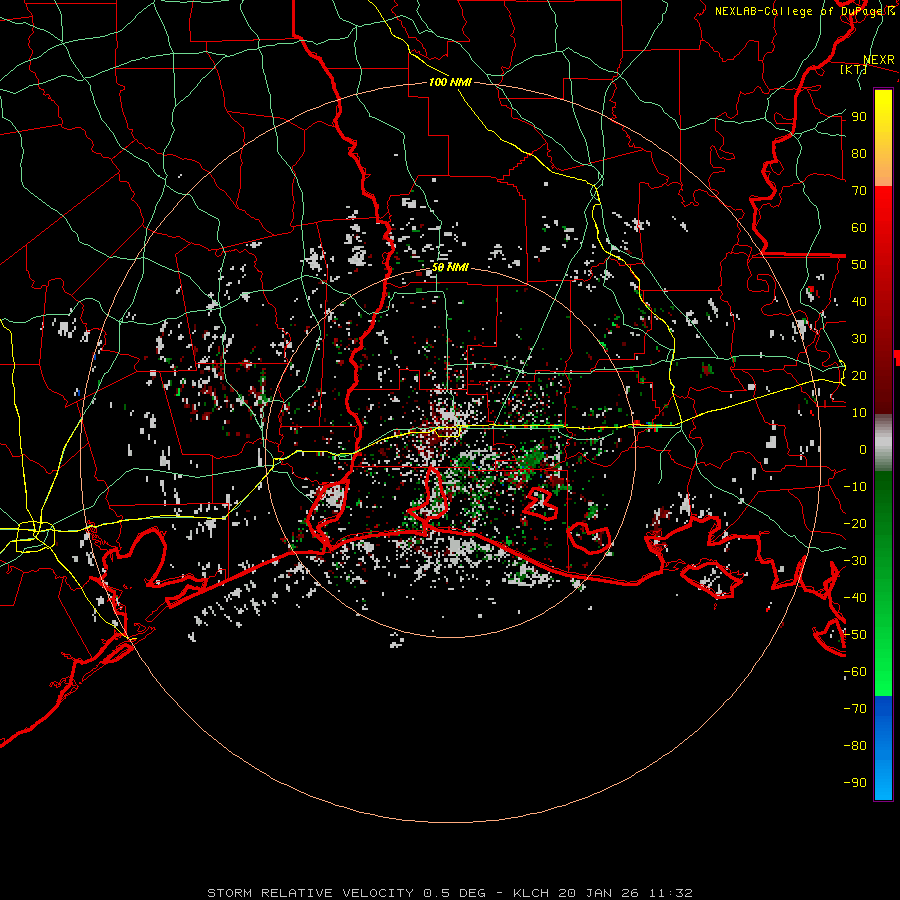Click the "0" value on the velocity scale
The height and width of the screenshot is (900, 900).
pos(863,449)
